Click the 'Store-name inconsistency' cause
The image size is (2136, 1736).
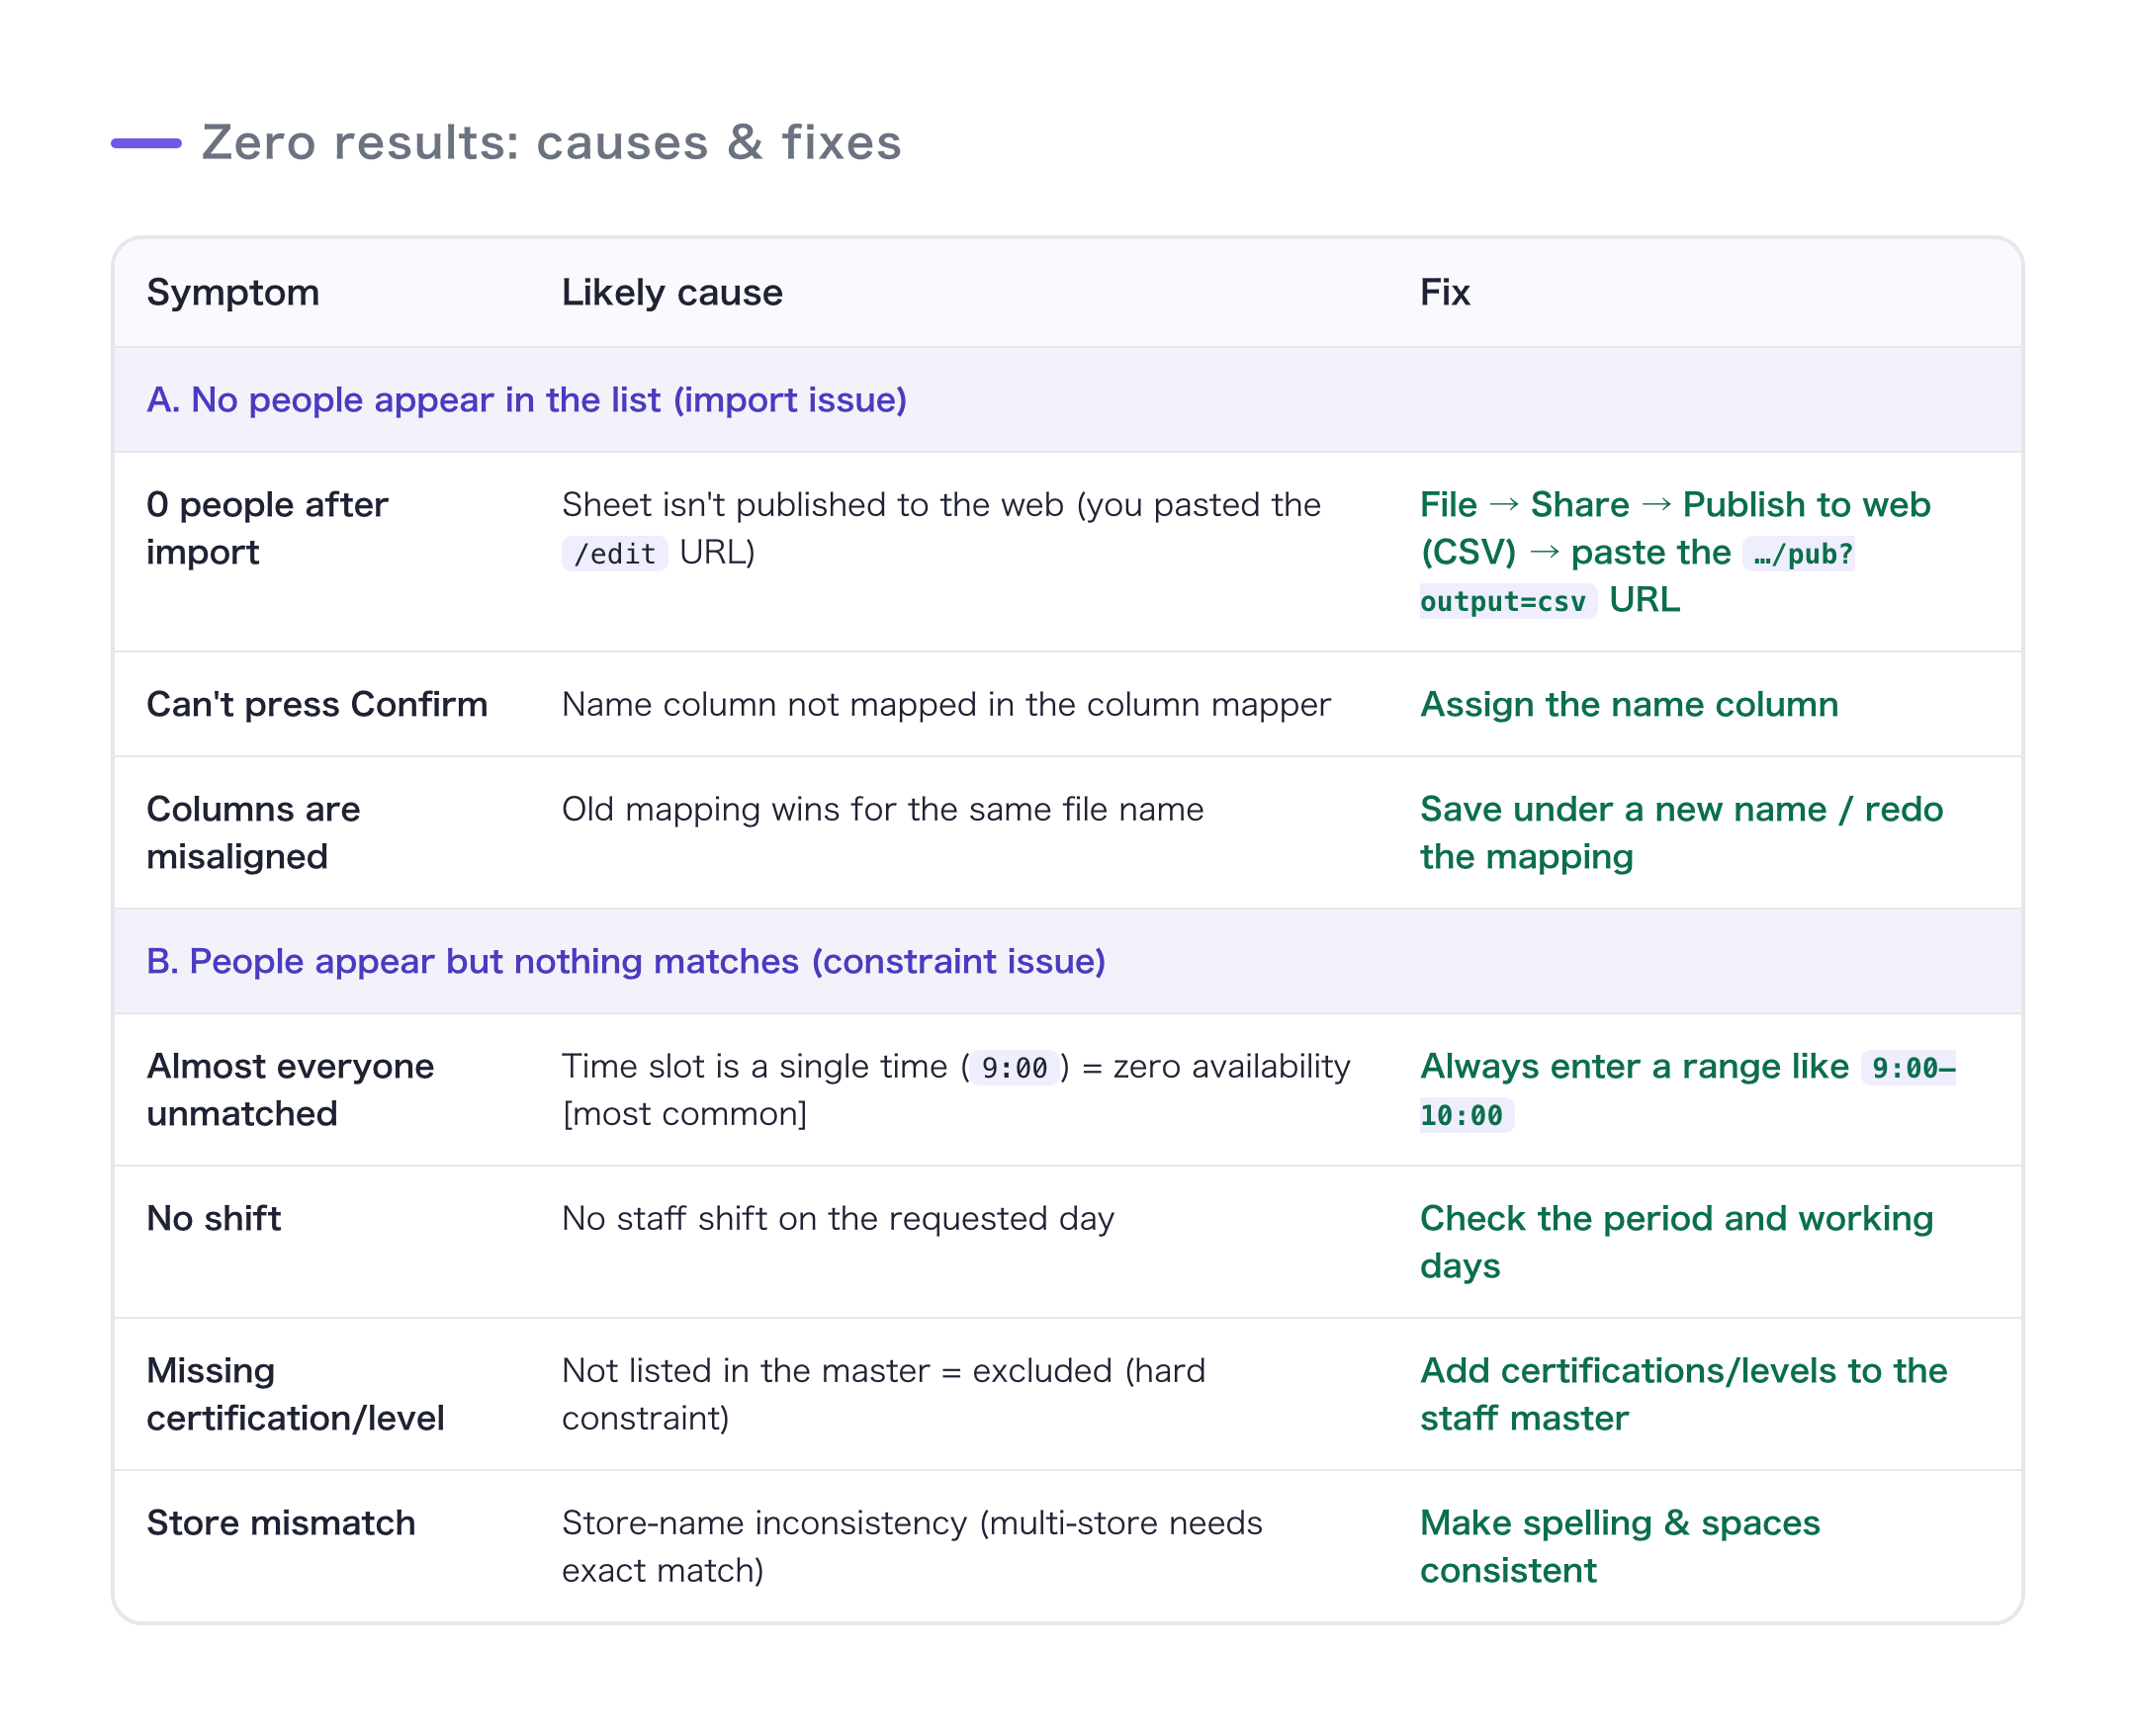point(911,1545)
